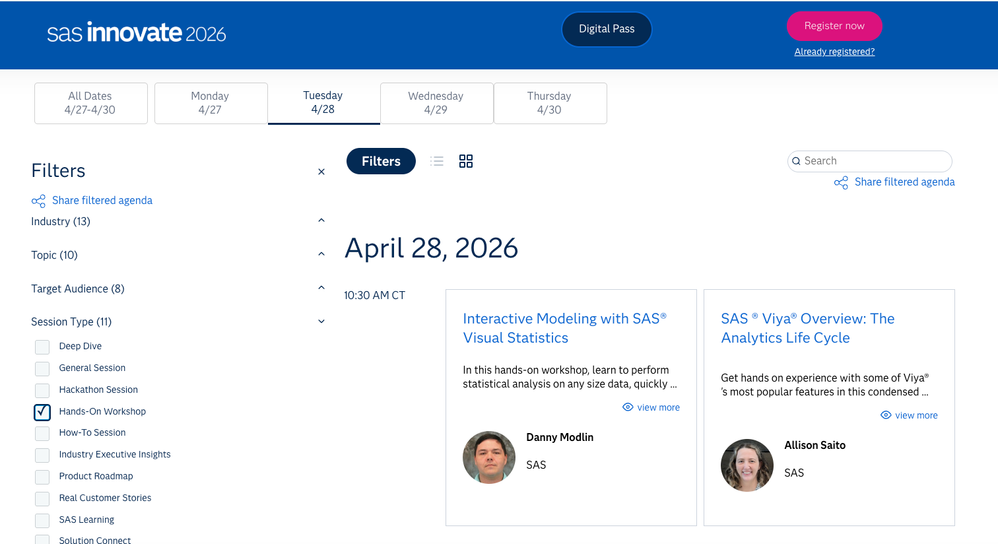Switch to Monday 4/27 tab
The image size is (998, 544).
point(211,103)
